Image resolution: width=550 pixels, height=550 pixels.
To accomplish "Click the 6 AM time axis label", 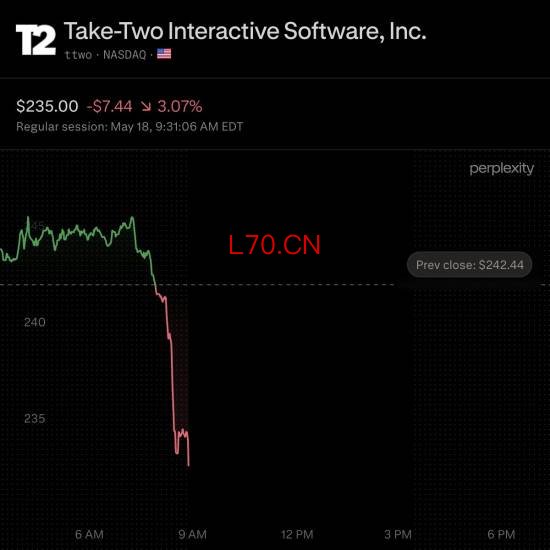I will pyautogui.click(x=89, y=535).
